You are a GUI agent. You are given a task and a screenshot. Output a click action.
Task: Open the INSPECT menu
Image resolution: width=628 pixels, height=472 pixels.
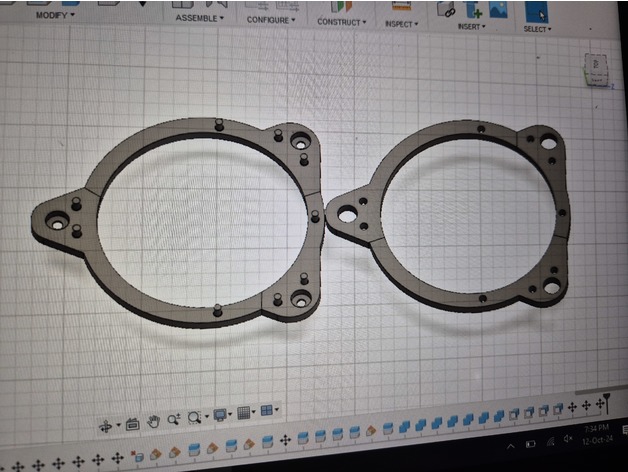[404, 23]
